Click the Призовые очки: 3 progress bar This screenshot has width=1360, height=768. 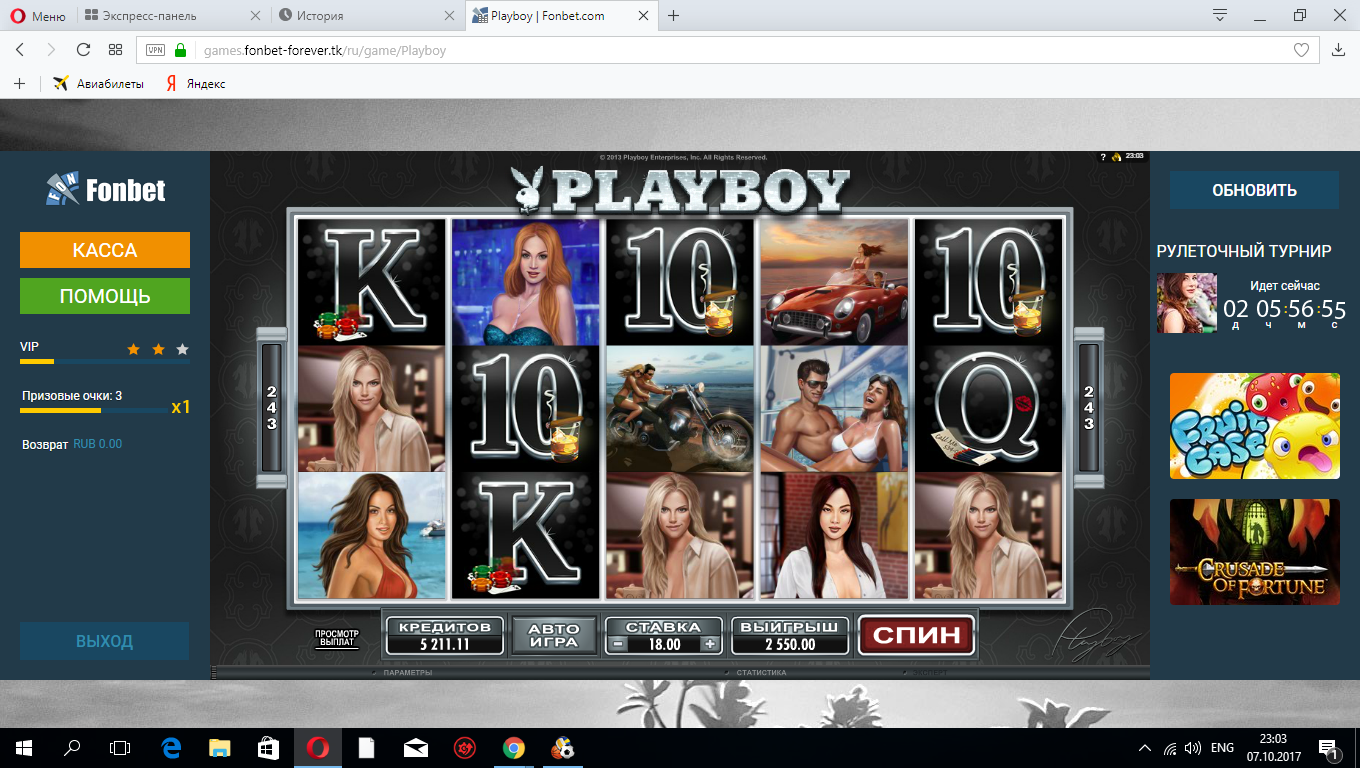(x=95, y=410)
